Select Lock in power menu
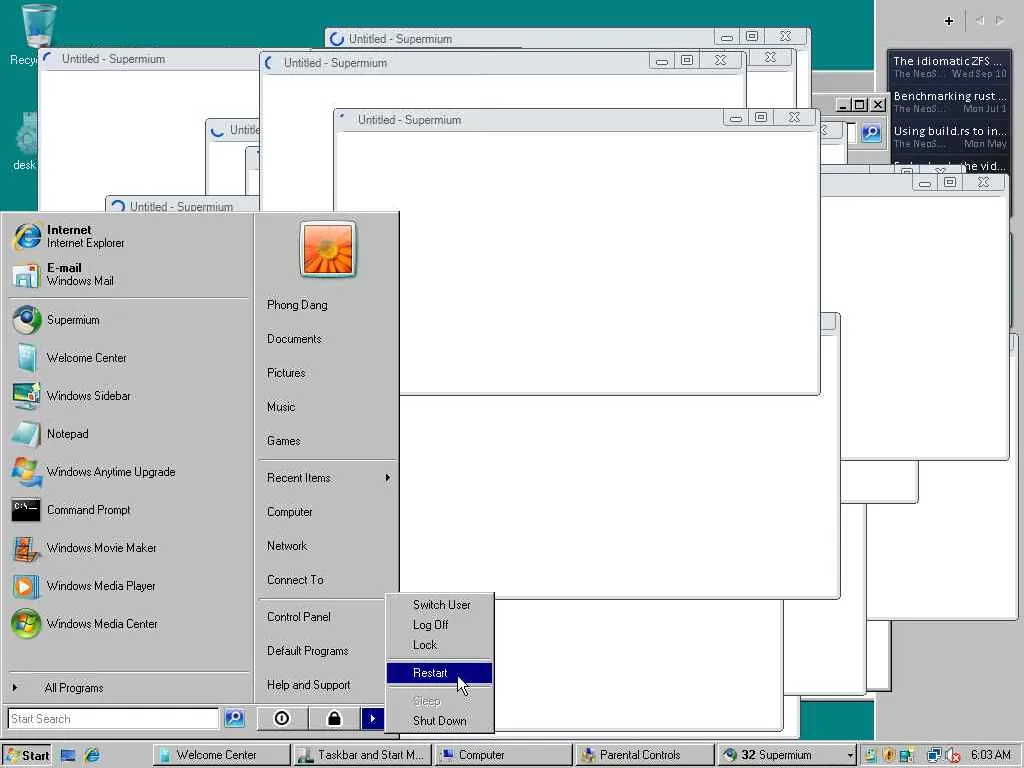 (440, 645)
